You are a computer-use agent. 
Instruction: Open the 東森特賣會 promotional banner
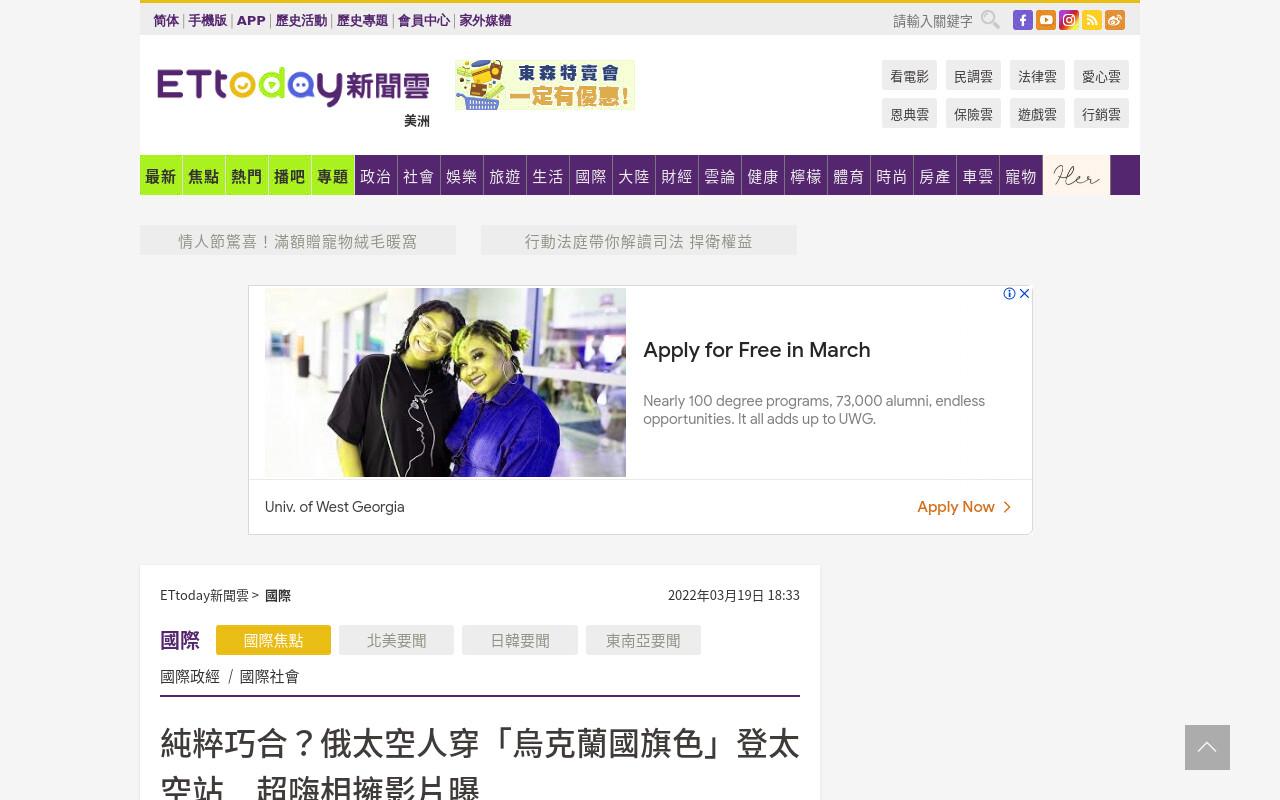pyautogui.click(x=545, y=85)
